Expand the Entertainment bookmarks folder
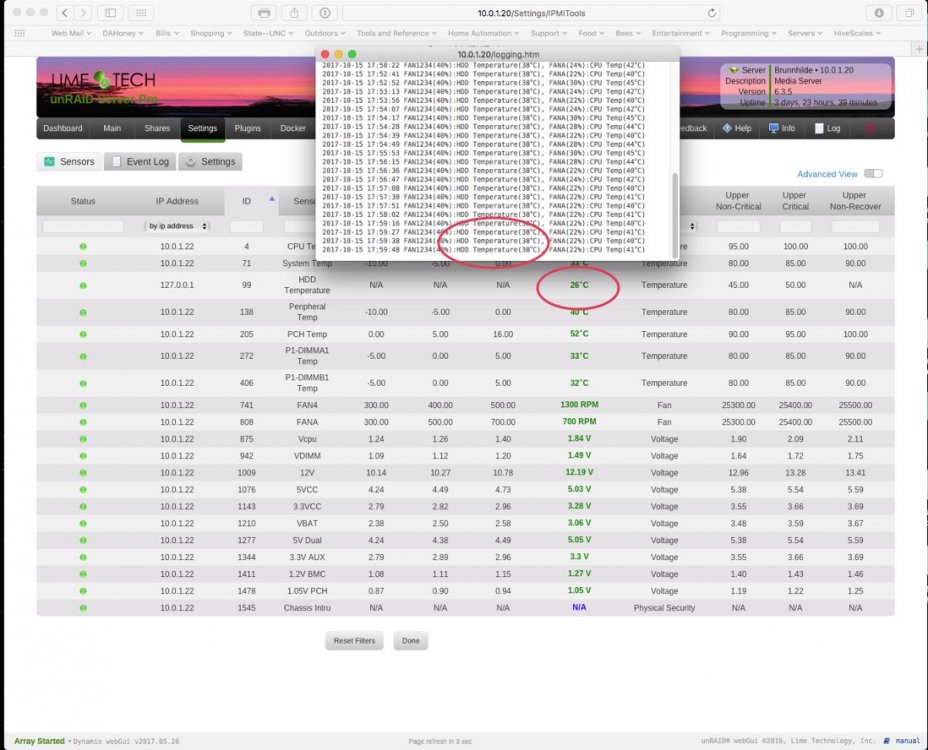Image resolution: width=928 pixels, height=750 pixels. (680, 33)
